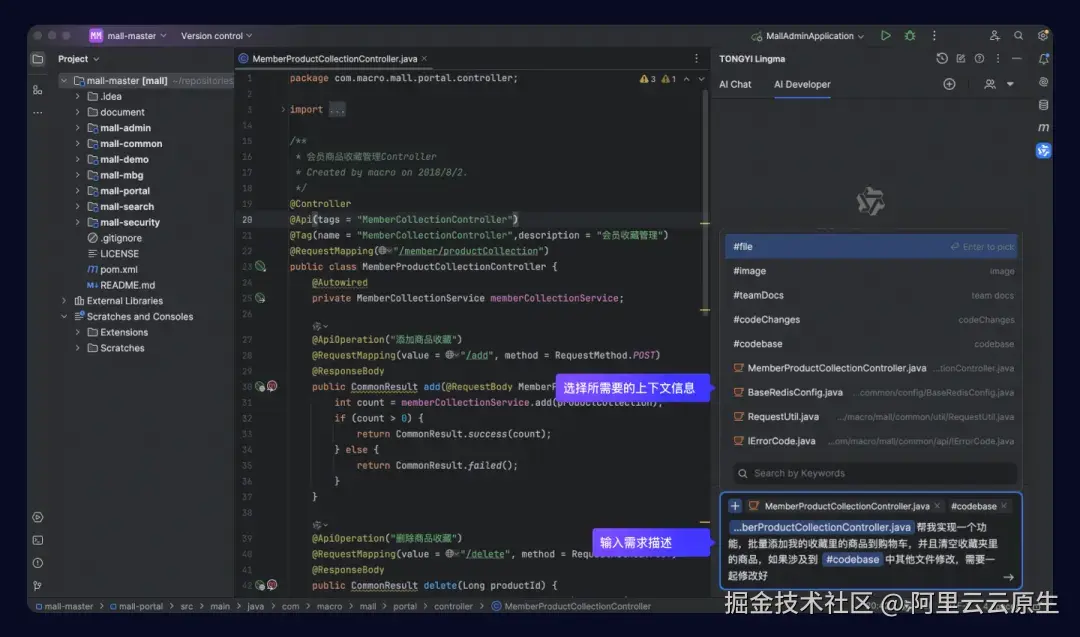Choose the #file context option
This screenshot has height=637, width=1080.
(x=871, y=247)
